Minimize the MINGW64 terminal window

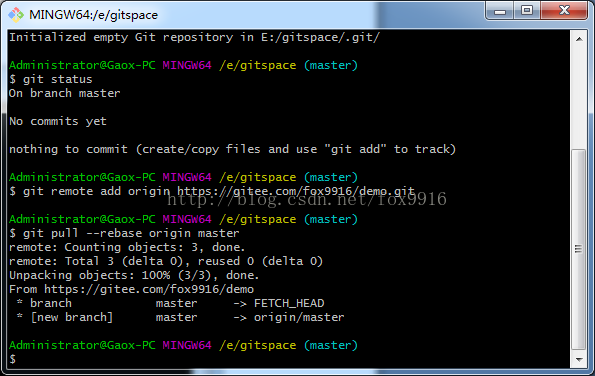pyautogui.click(x=499, y=11)
